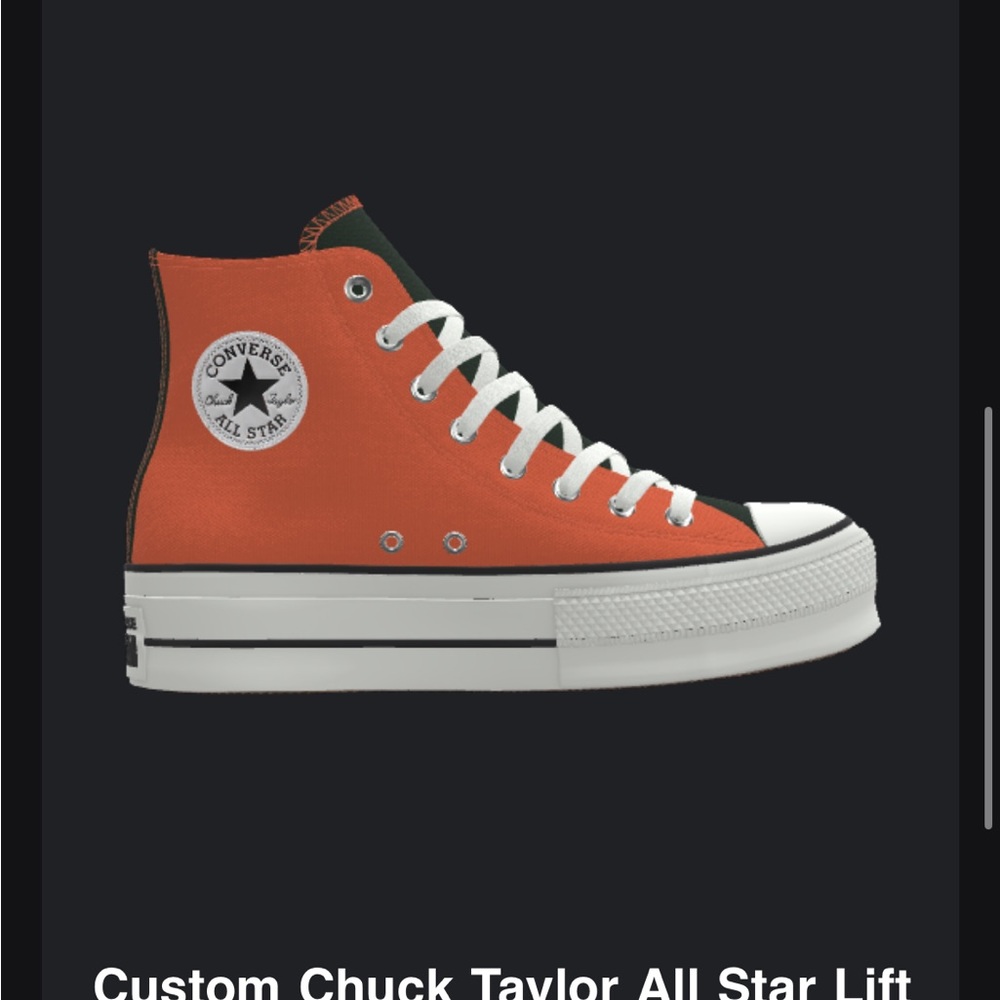The width and height of the screenshot is (1000, 1000).
Task: Click the smooth white toe cap
Action: (x=797, y=521)
